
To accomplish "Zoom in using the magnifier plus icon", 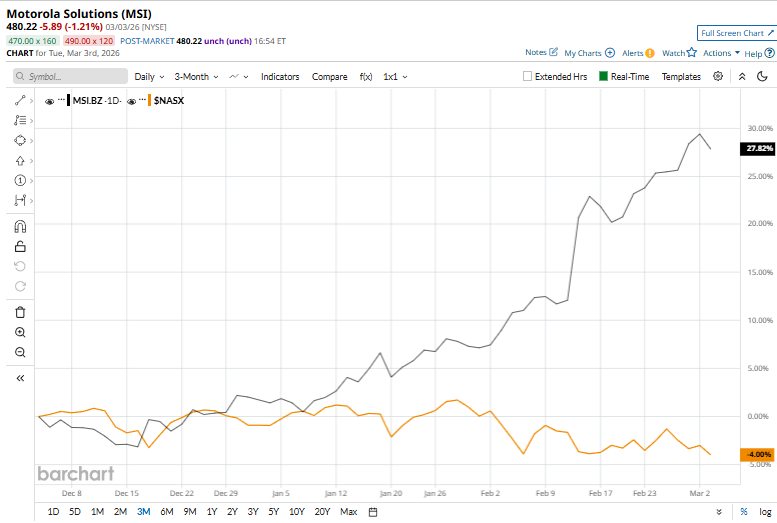I will 20,332.
